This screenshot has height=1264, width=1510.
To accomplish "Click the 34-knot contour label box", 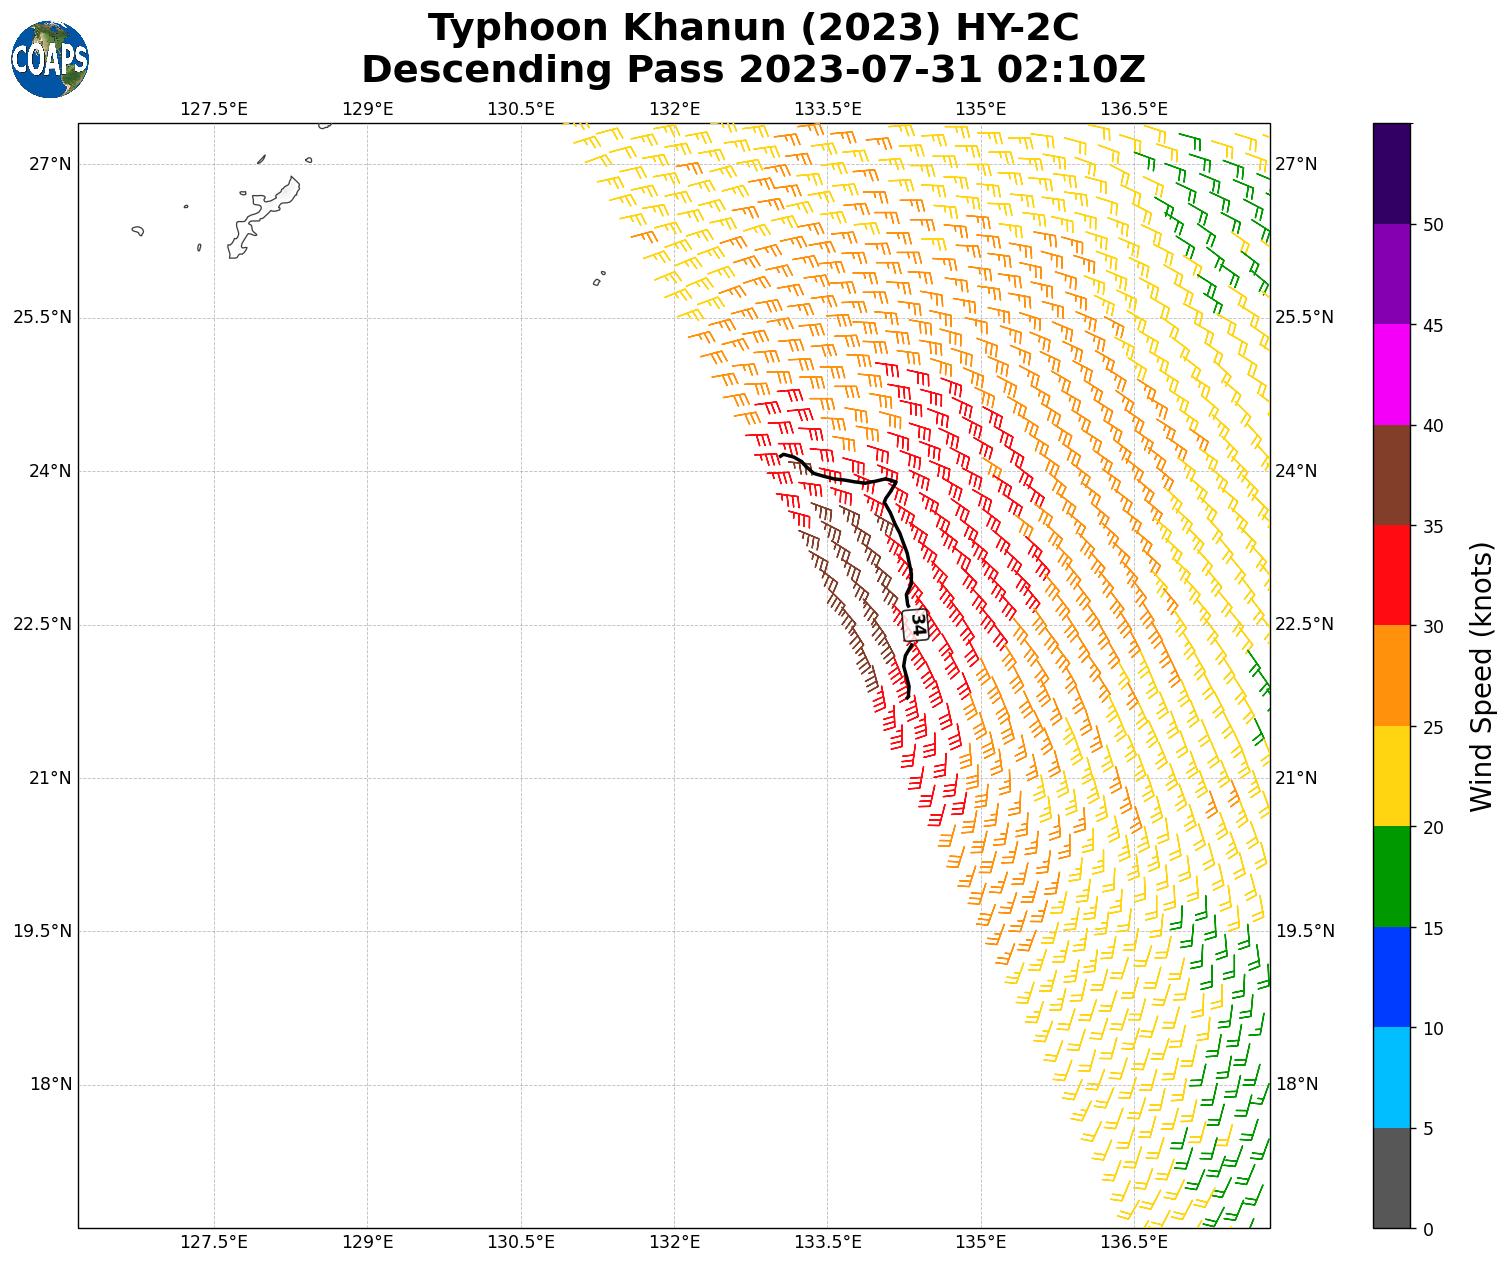I will tap(916, 625).
